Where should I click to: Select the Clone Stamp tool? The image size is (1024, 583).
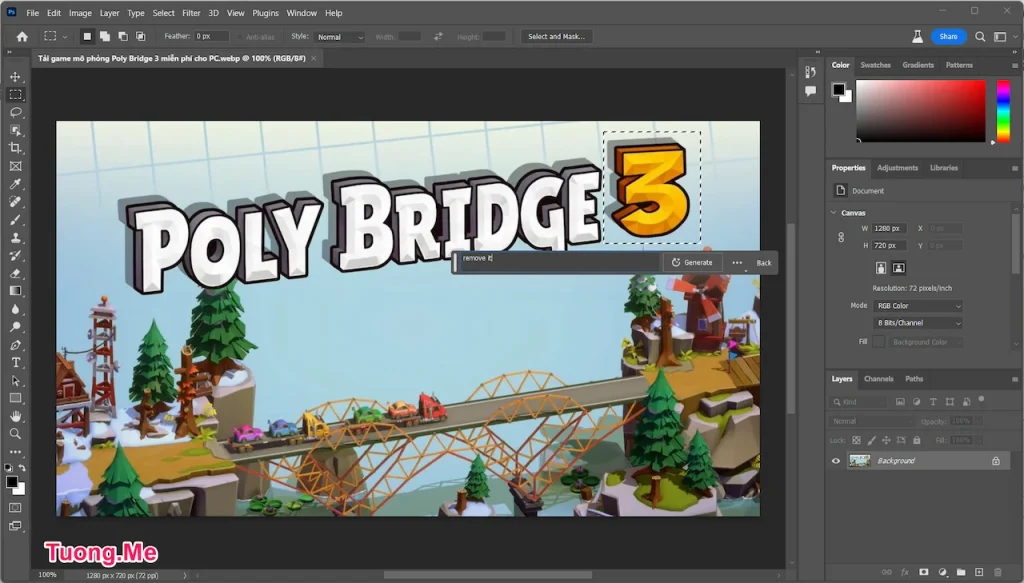tap(16, 238)
